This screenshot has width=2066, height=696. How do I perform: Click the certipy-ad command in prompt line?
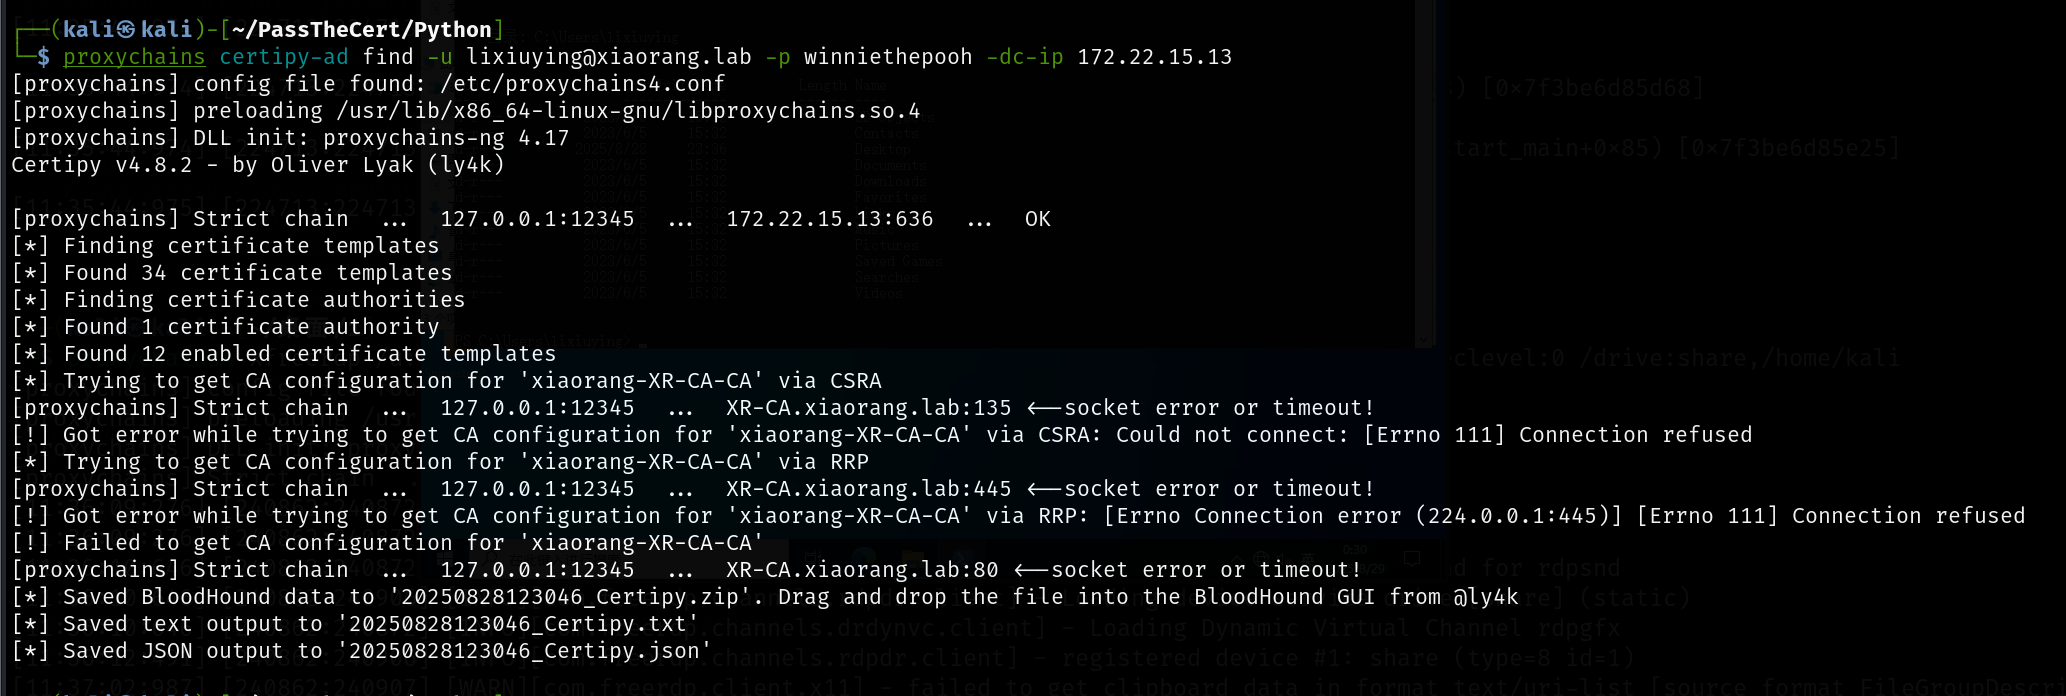point(284,57)
